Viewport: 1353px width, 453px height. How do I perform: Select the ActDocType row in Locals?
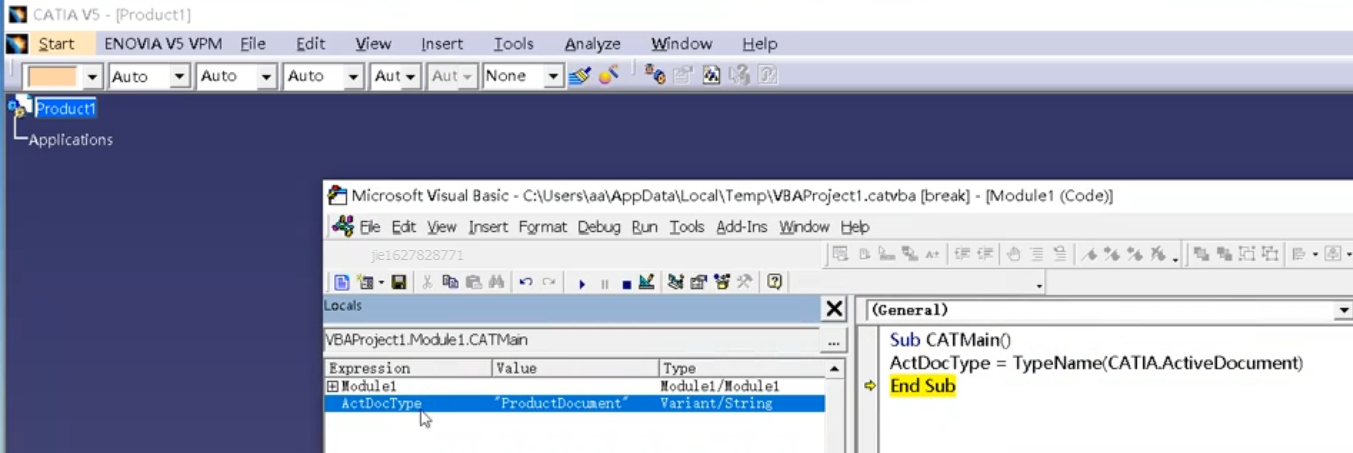click(x=575, y=404)
